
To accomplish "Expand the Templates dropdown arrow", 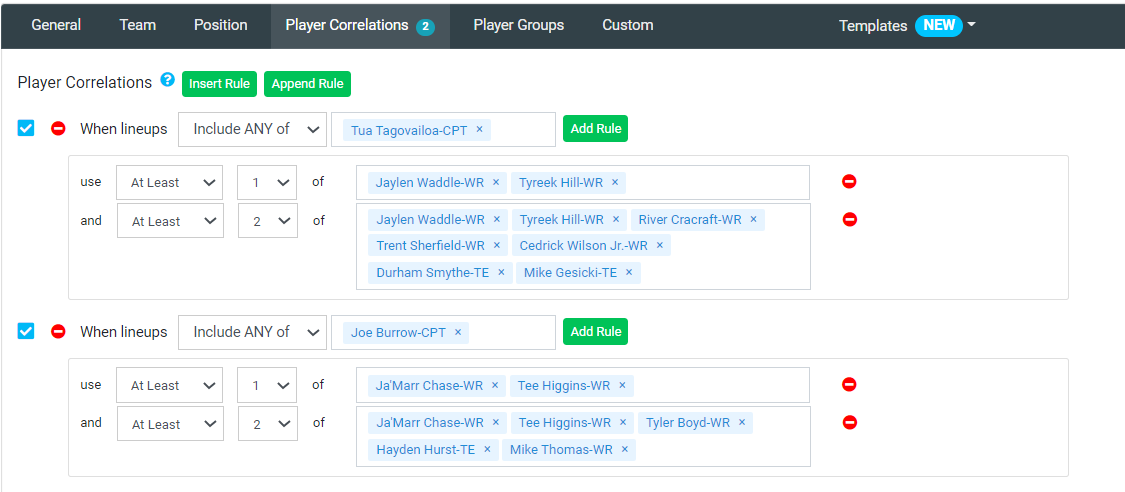I will 971,24.
